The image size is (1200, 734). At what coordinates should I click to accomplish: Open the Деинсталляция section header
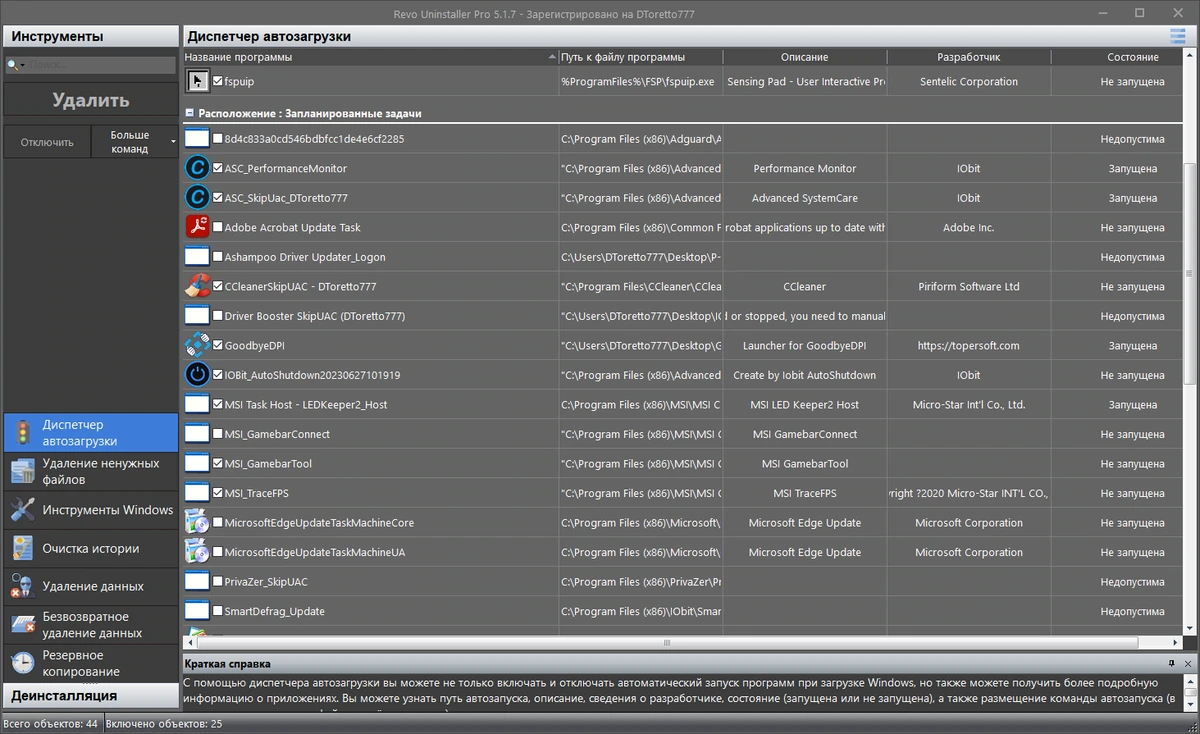[x=90, y=695]
